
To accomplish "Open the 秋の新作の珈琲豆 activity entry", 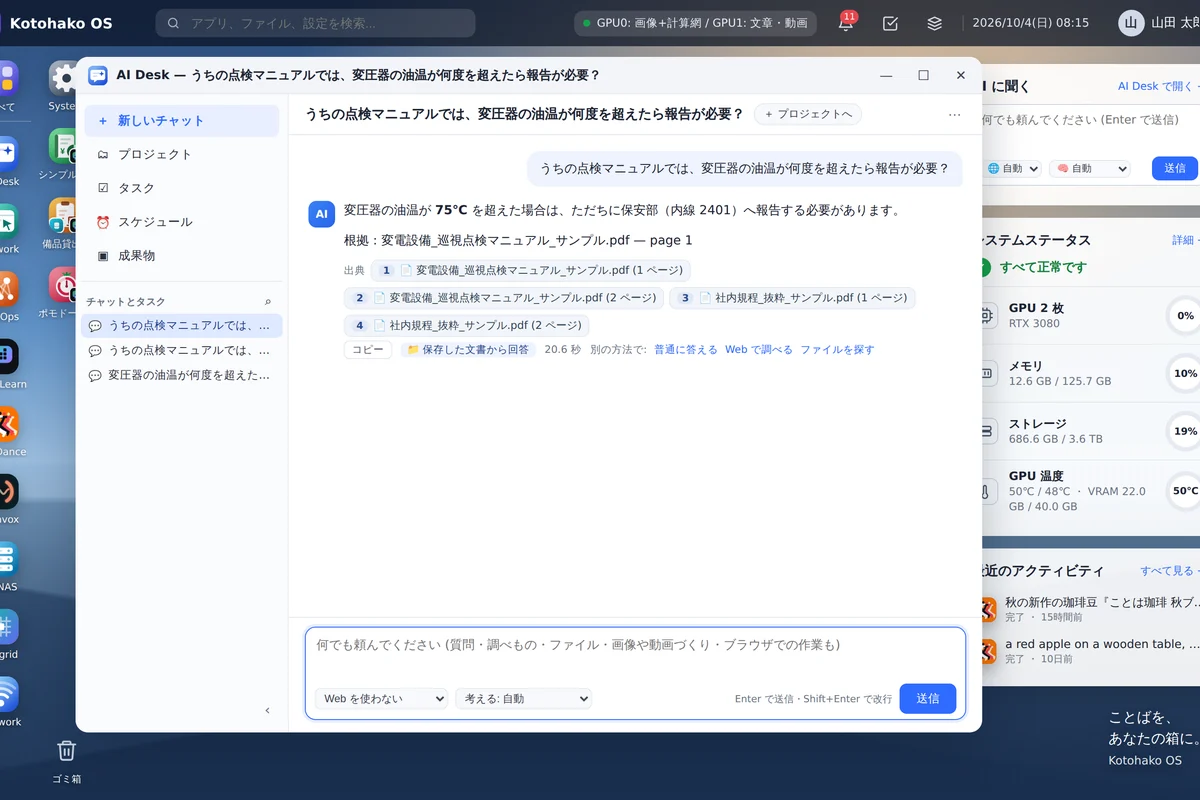I will point(1090,610).
